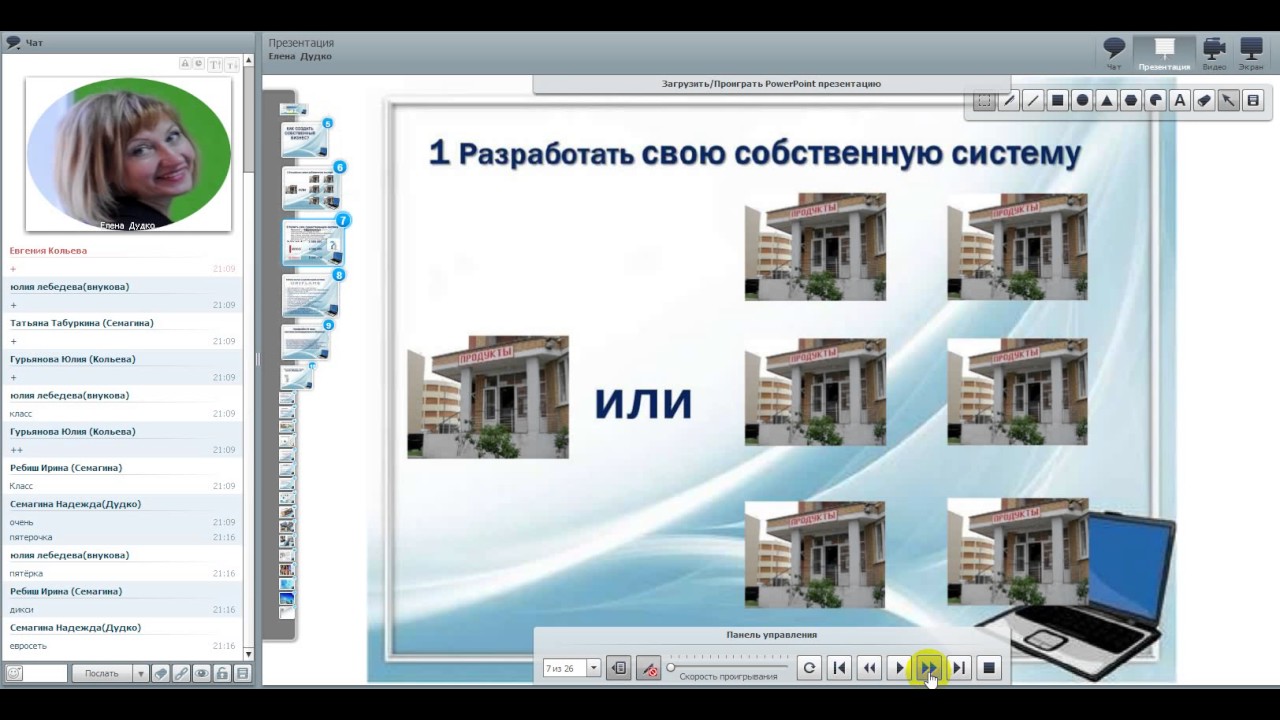The height and width of the screenshot is (720, 1280).
Task: Click the 'Панель управления' panel title
Action: (771, 635)
